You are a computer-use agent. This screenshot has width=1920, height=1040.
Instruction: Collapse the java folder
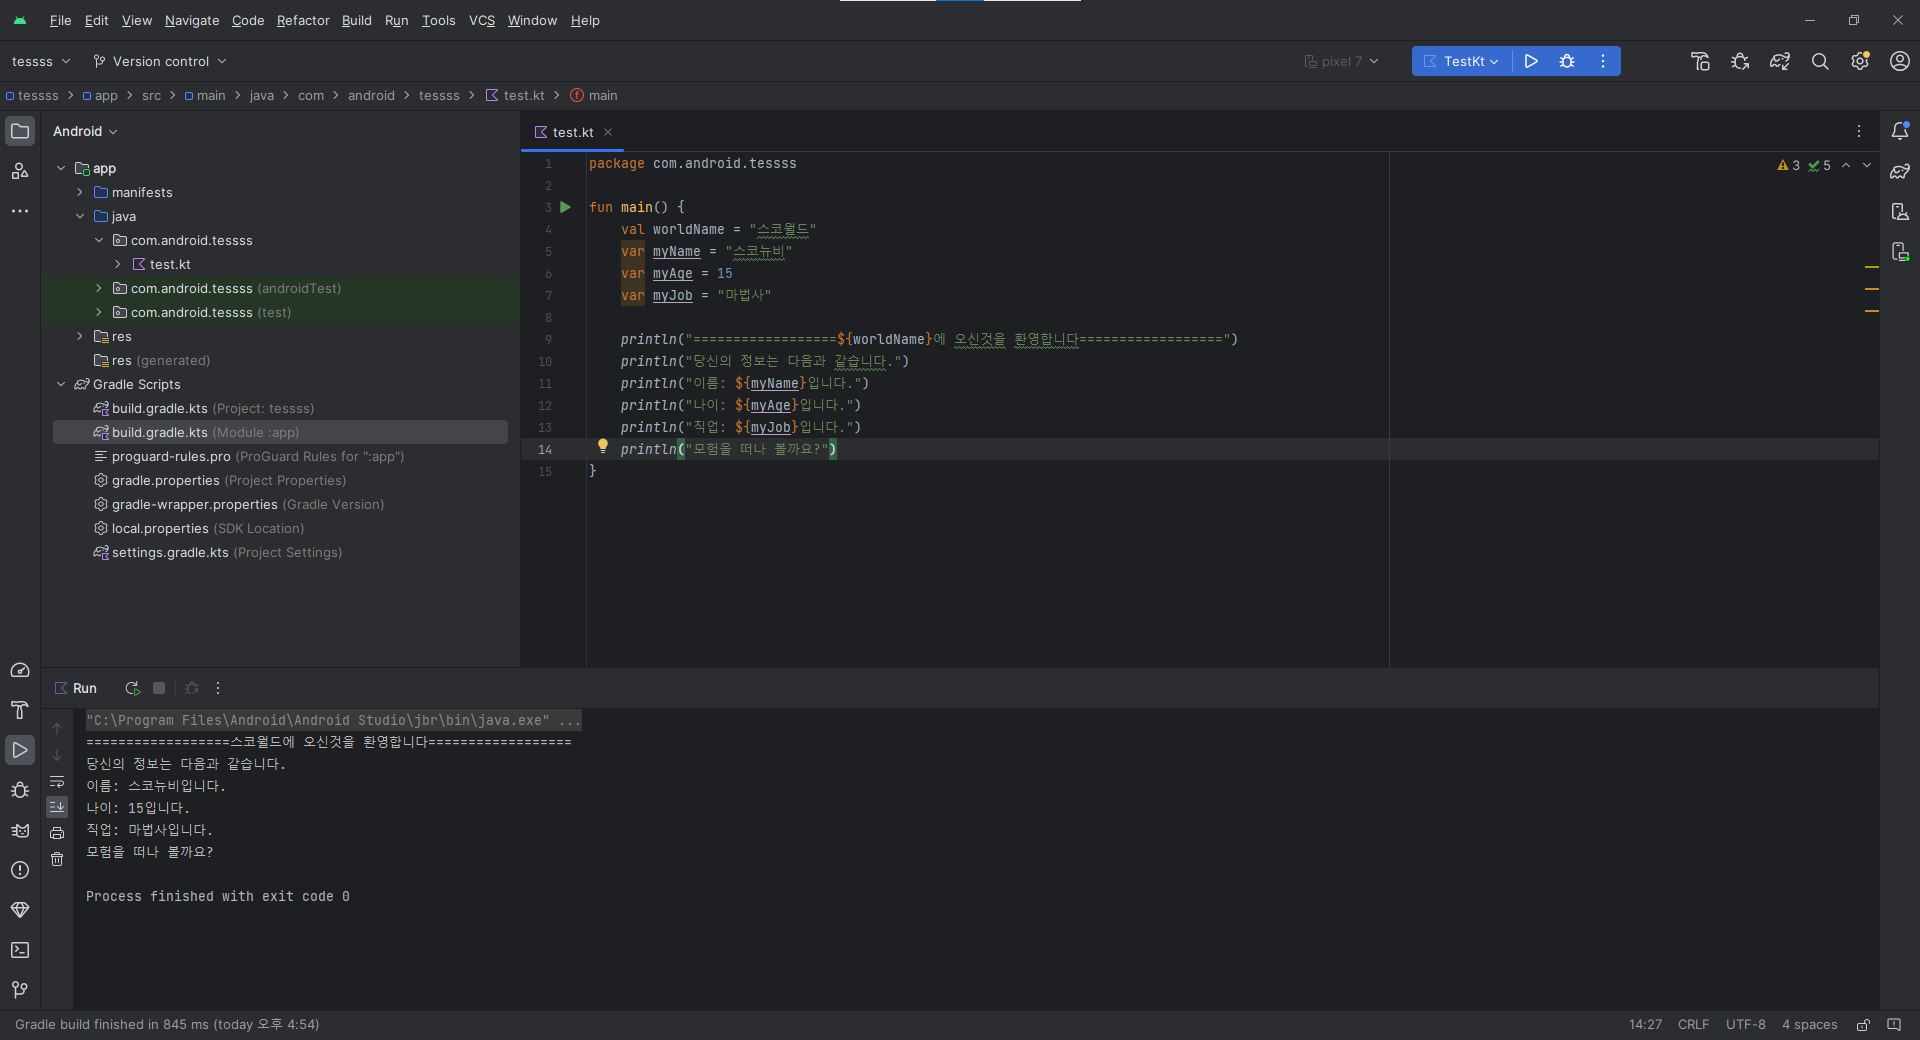pyautogui.click(x=80, y=216)
